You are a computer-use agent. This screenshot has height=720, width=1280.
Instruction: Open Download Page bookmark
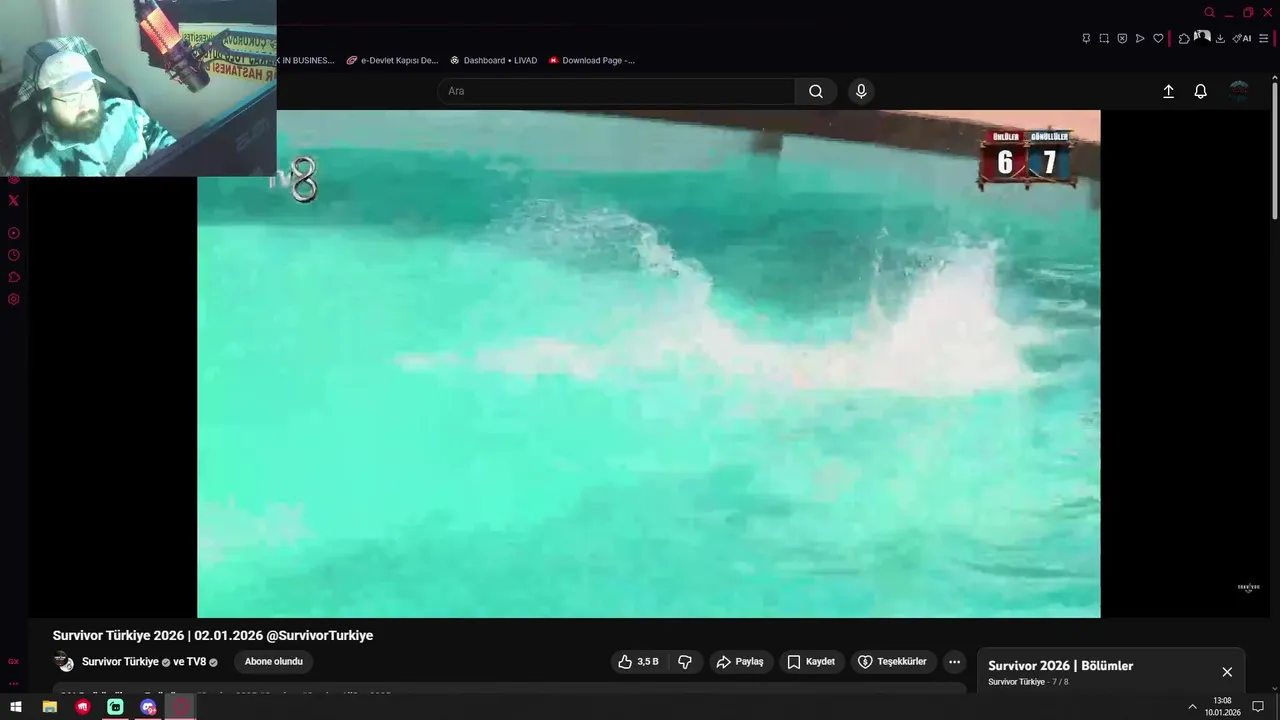click(x=591, y=60)
